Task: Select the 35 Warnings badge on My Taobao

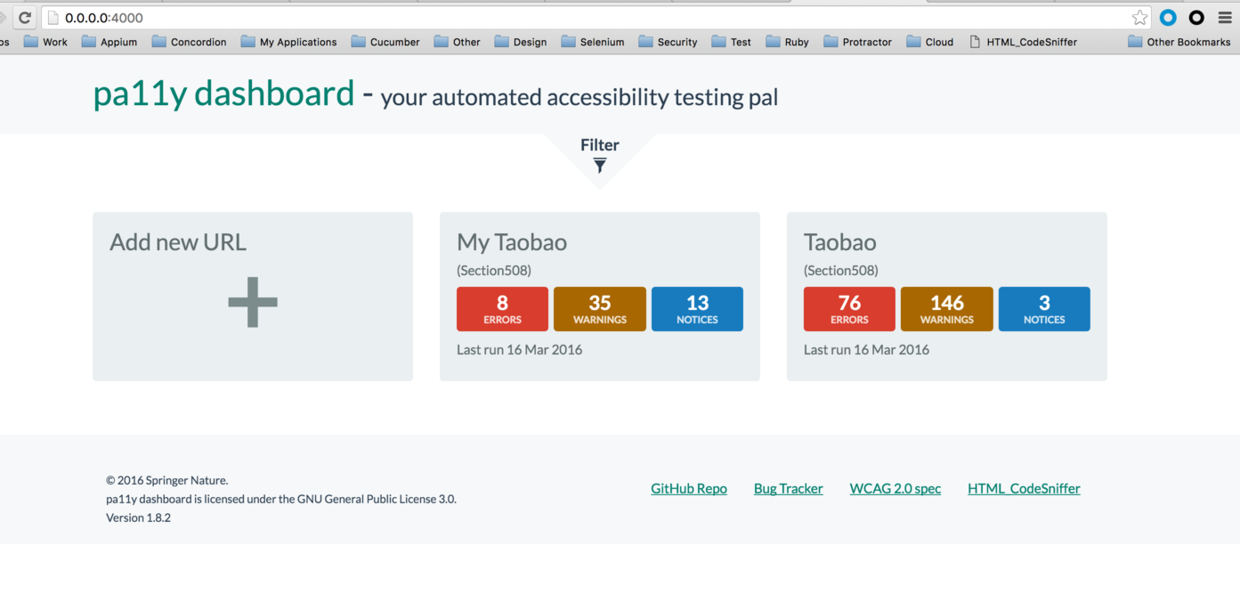Action: [599, 309]
